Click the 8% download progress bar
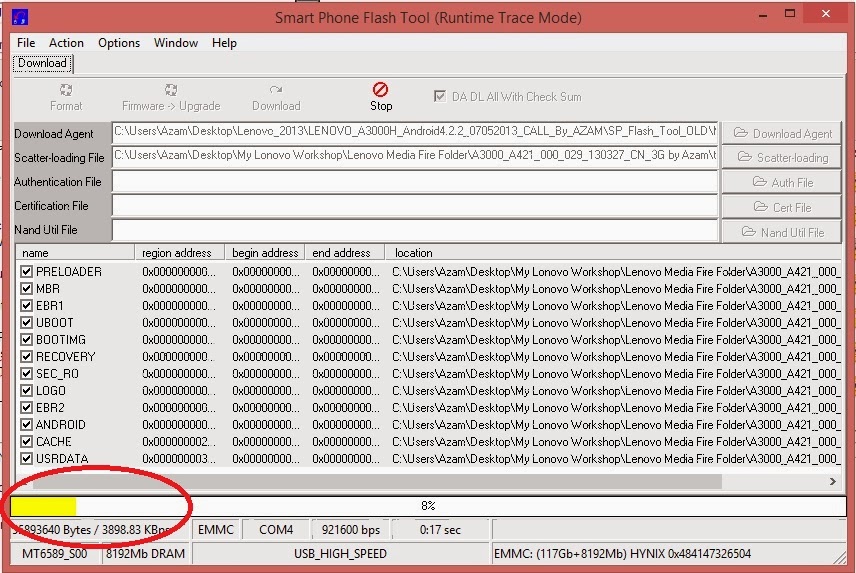Image resolution: width=856 pixels, height=573 pixels. coord(428,506)
